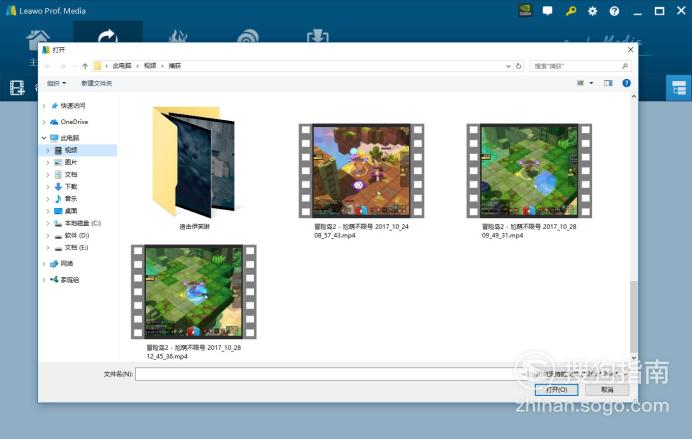Viewport: 692px width, 439px height.
Task: Open Leawo help question mark icon
Action: tap(614, 11)
